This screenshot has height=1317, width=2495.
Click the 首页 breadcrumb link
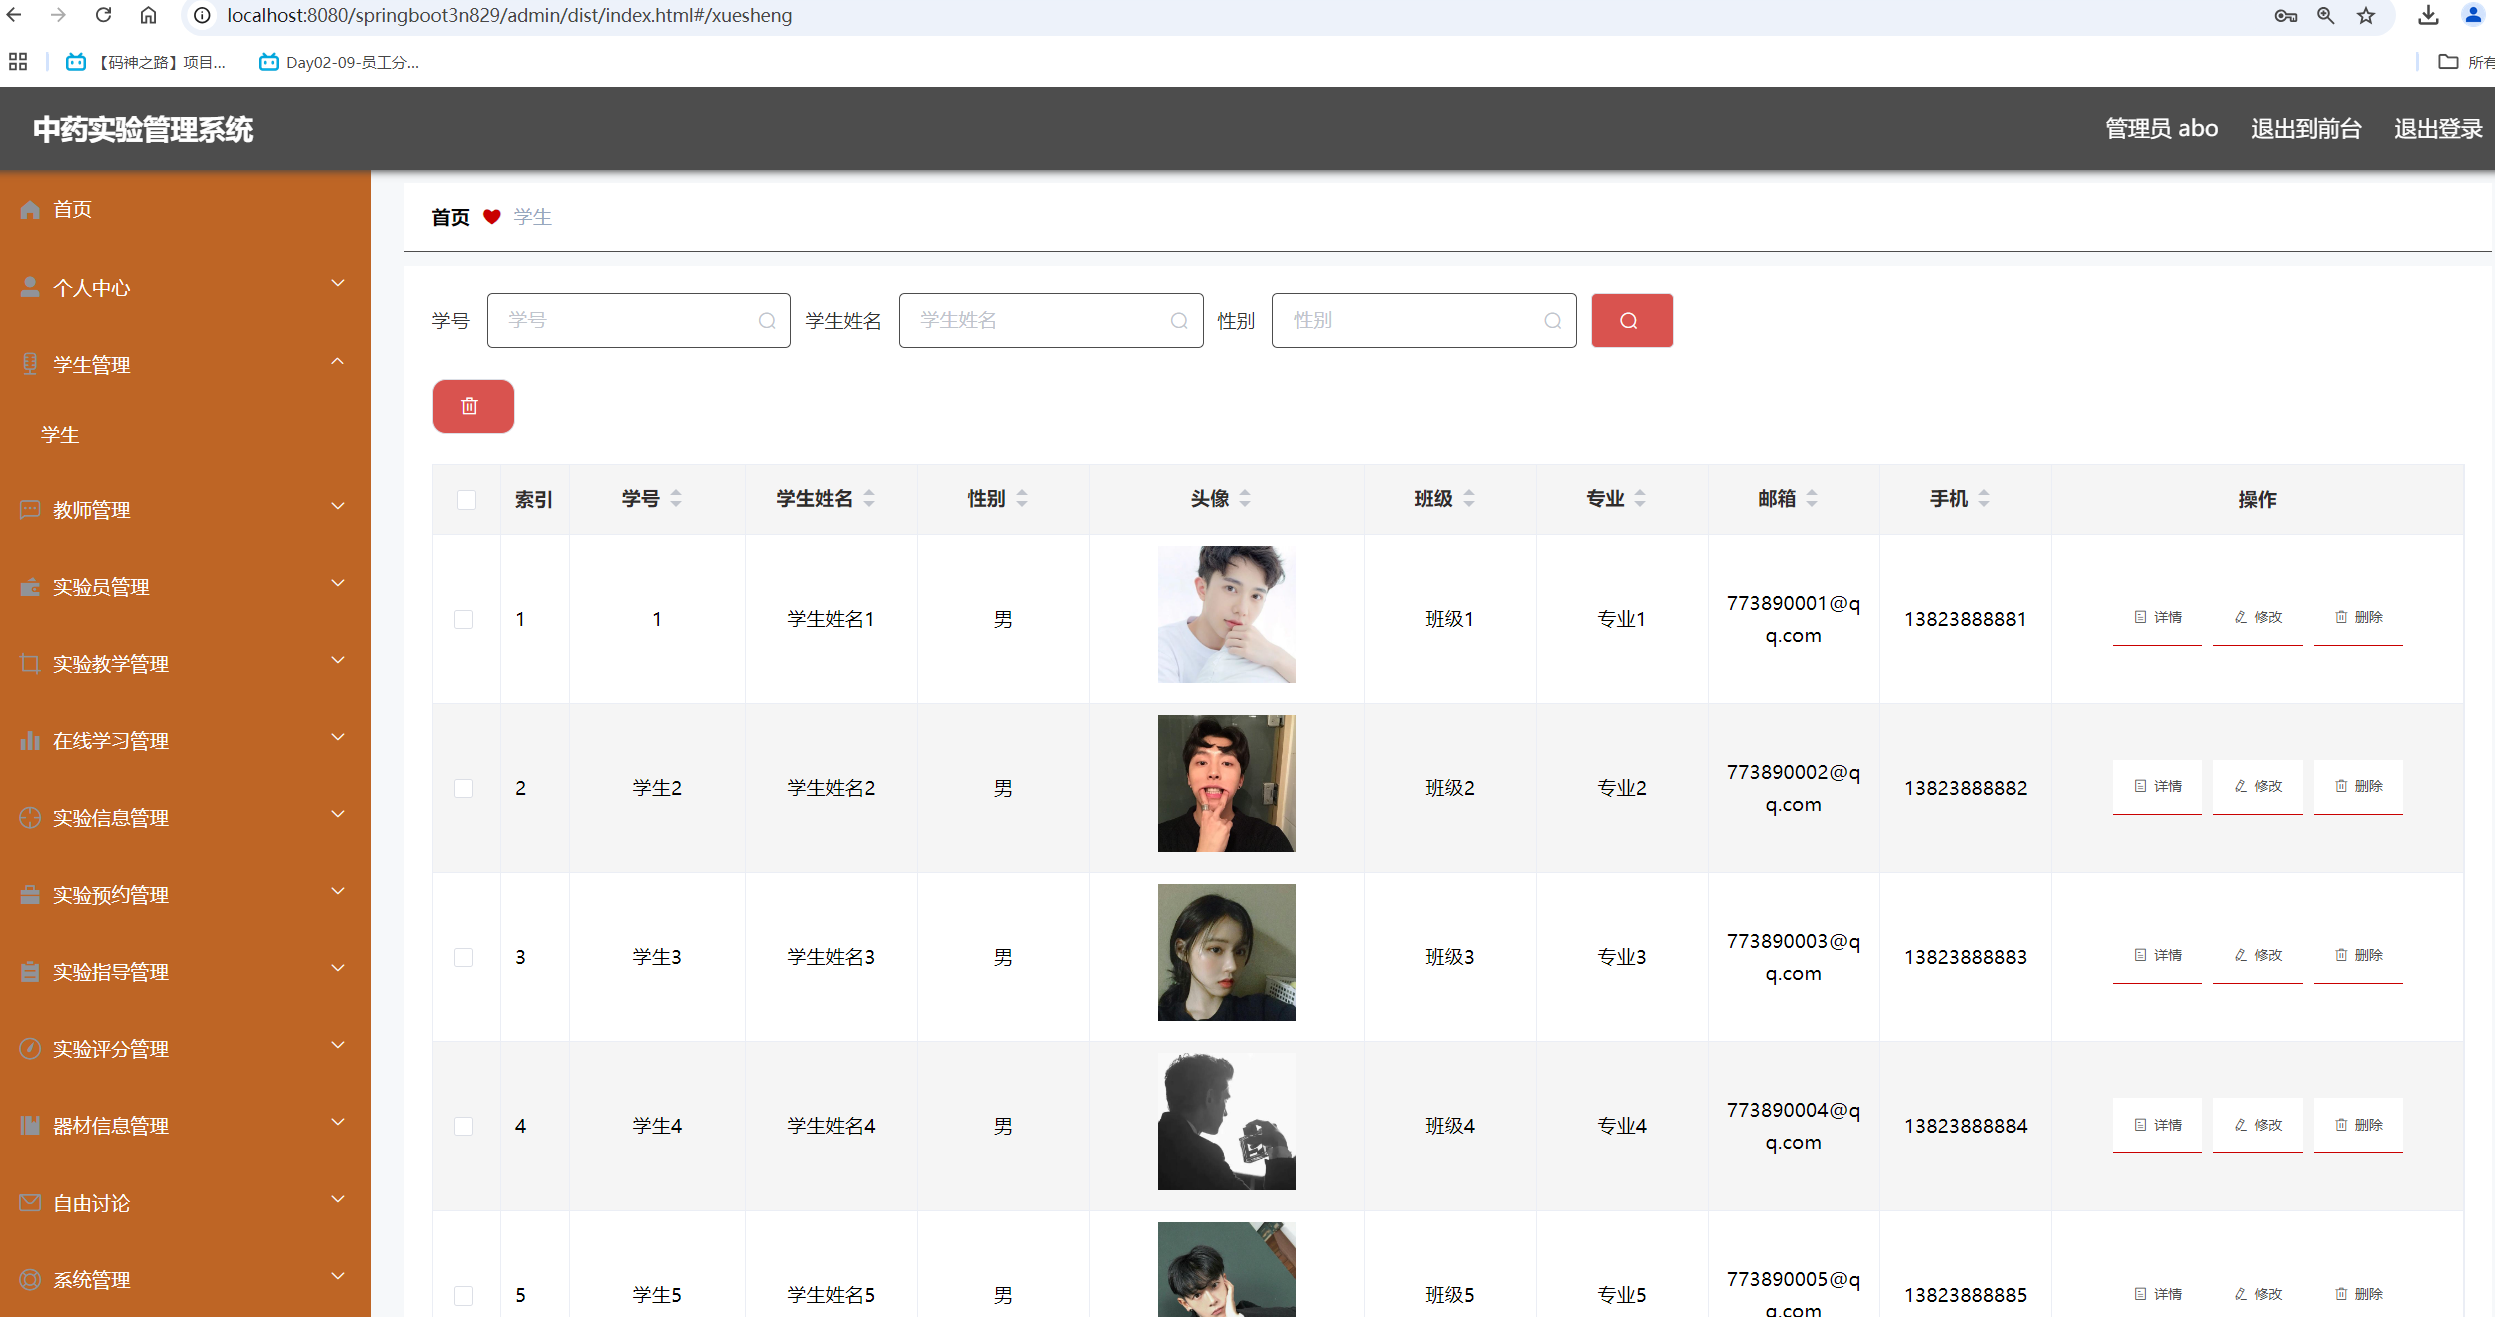(x=450, y=217)
